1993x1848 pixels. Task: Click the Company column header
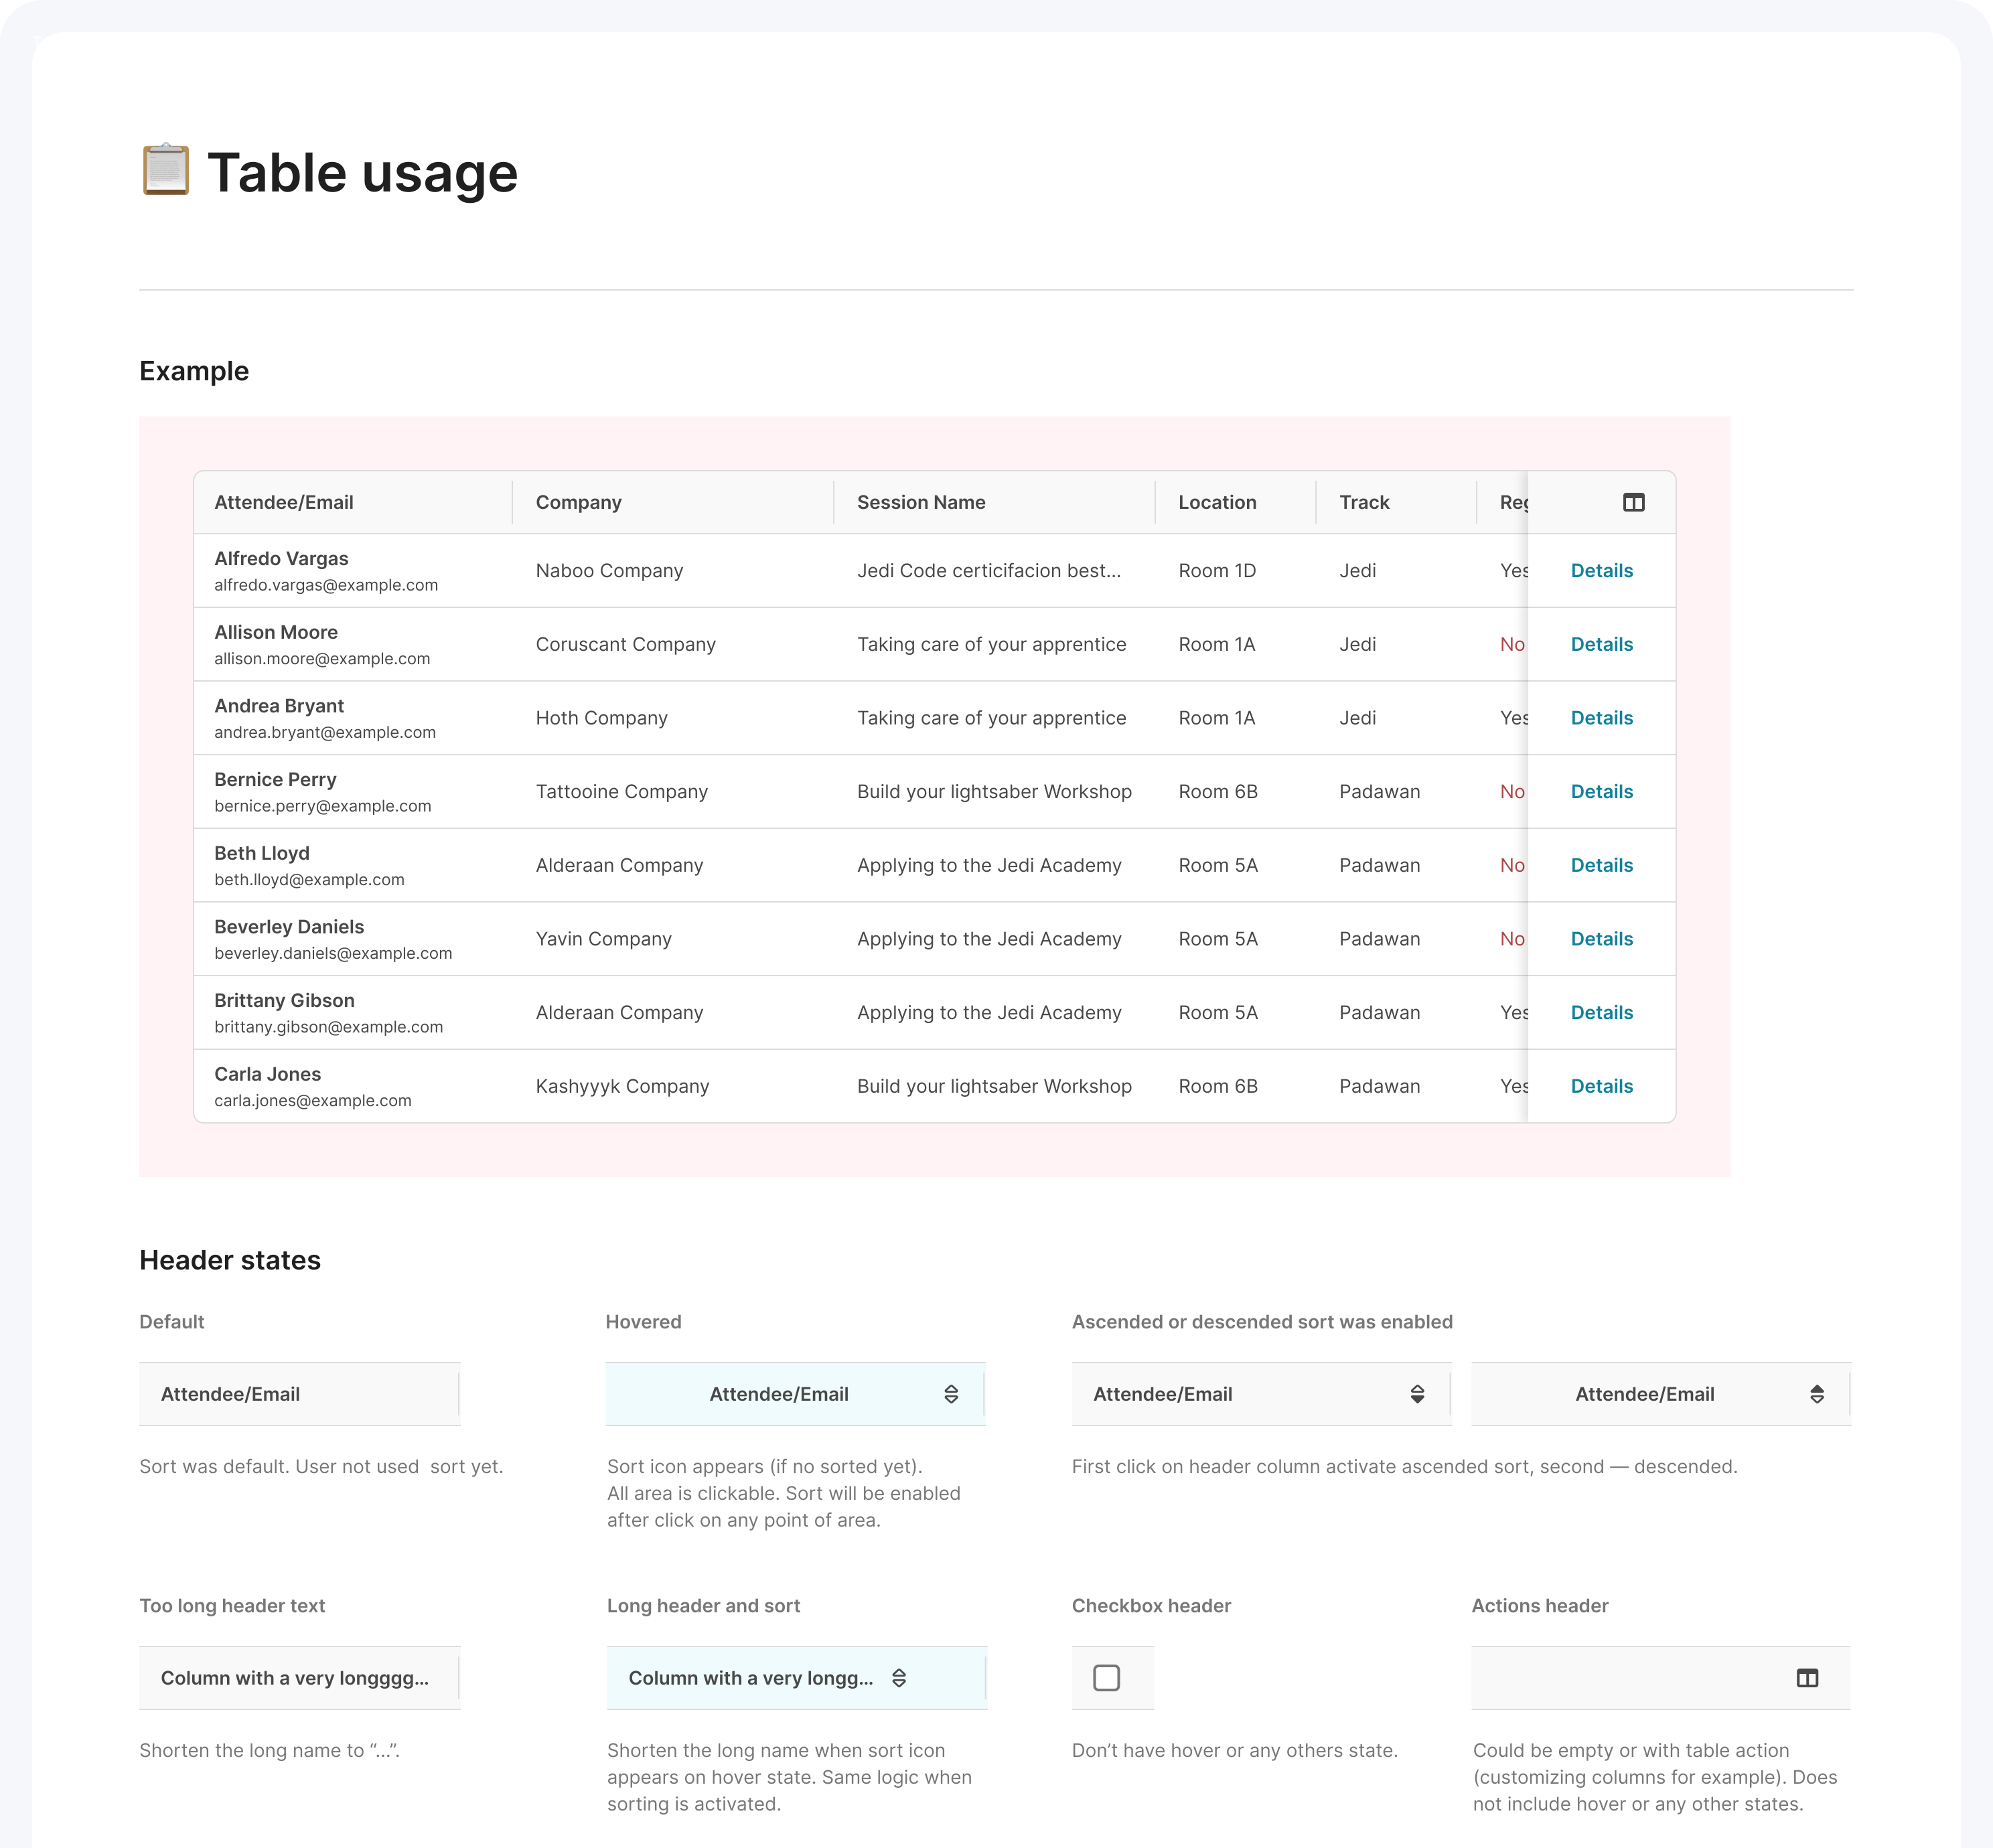click(x=674, y=502)
